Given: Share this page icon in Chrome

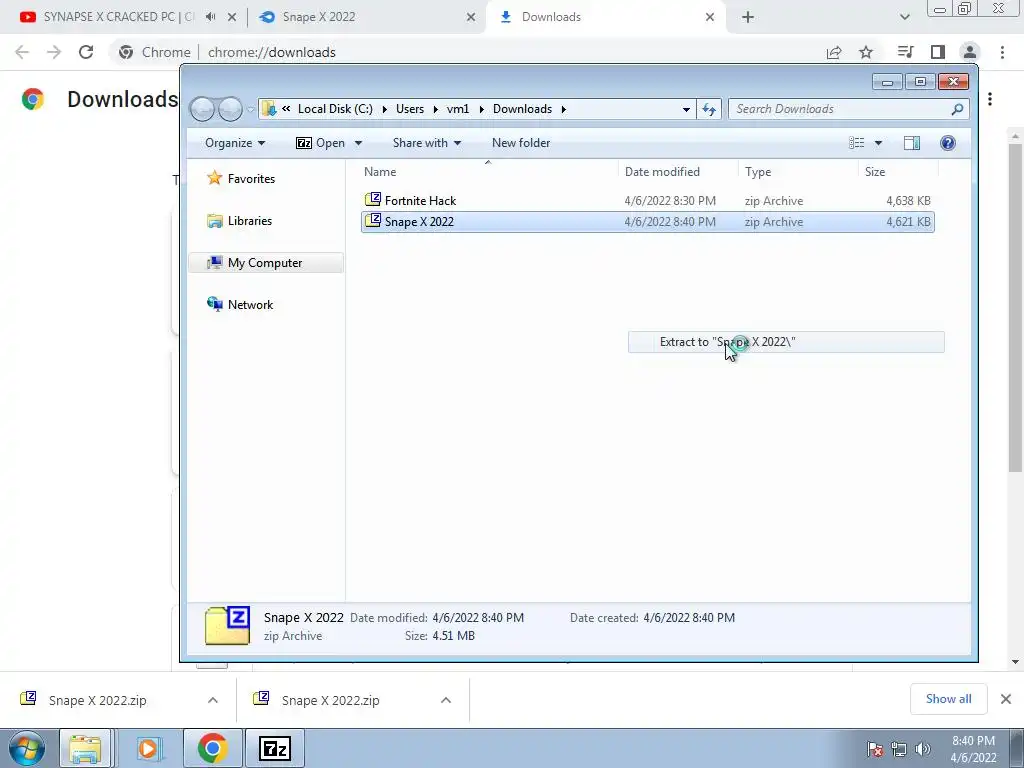Looking at the screenshot, I should point(834,52).
